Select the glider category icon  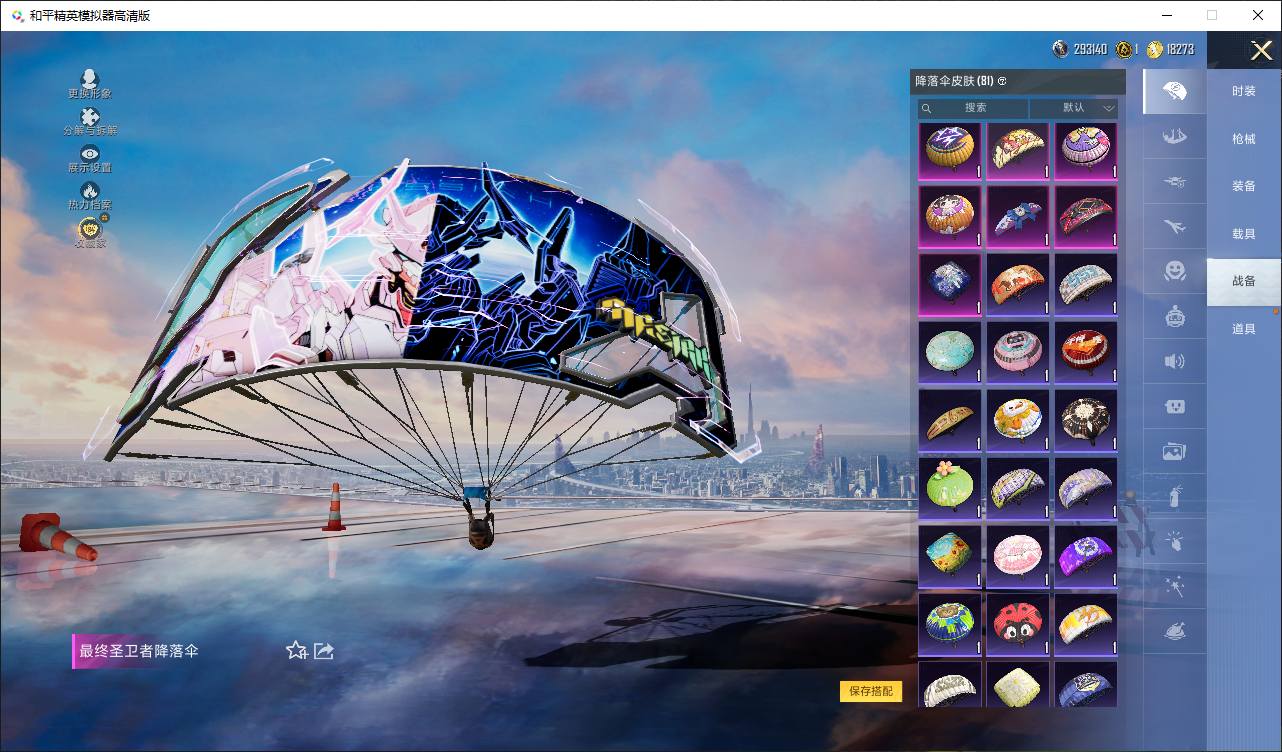[x=1175, y=137]
